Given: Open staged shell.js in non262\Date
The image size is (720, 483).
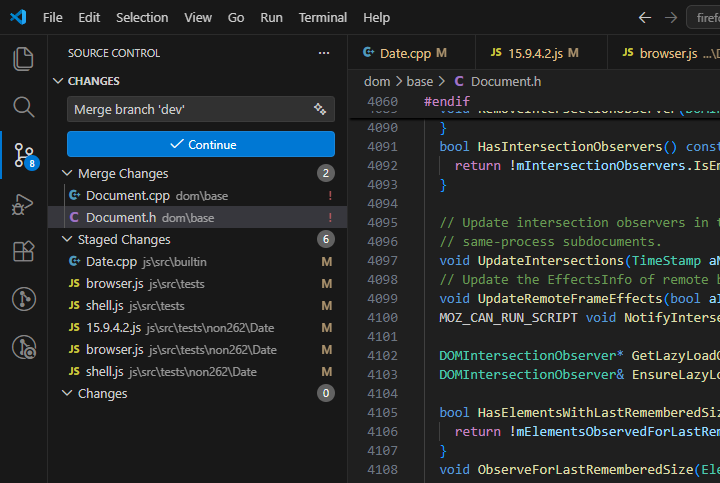Looking at the screenshot, I should point(197,372).
